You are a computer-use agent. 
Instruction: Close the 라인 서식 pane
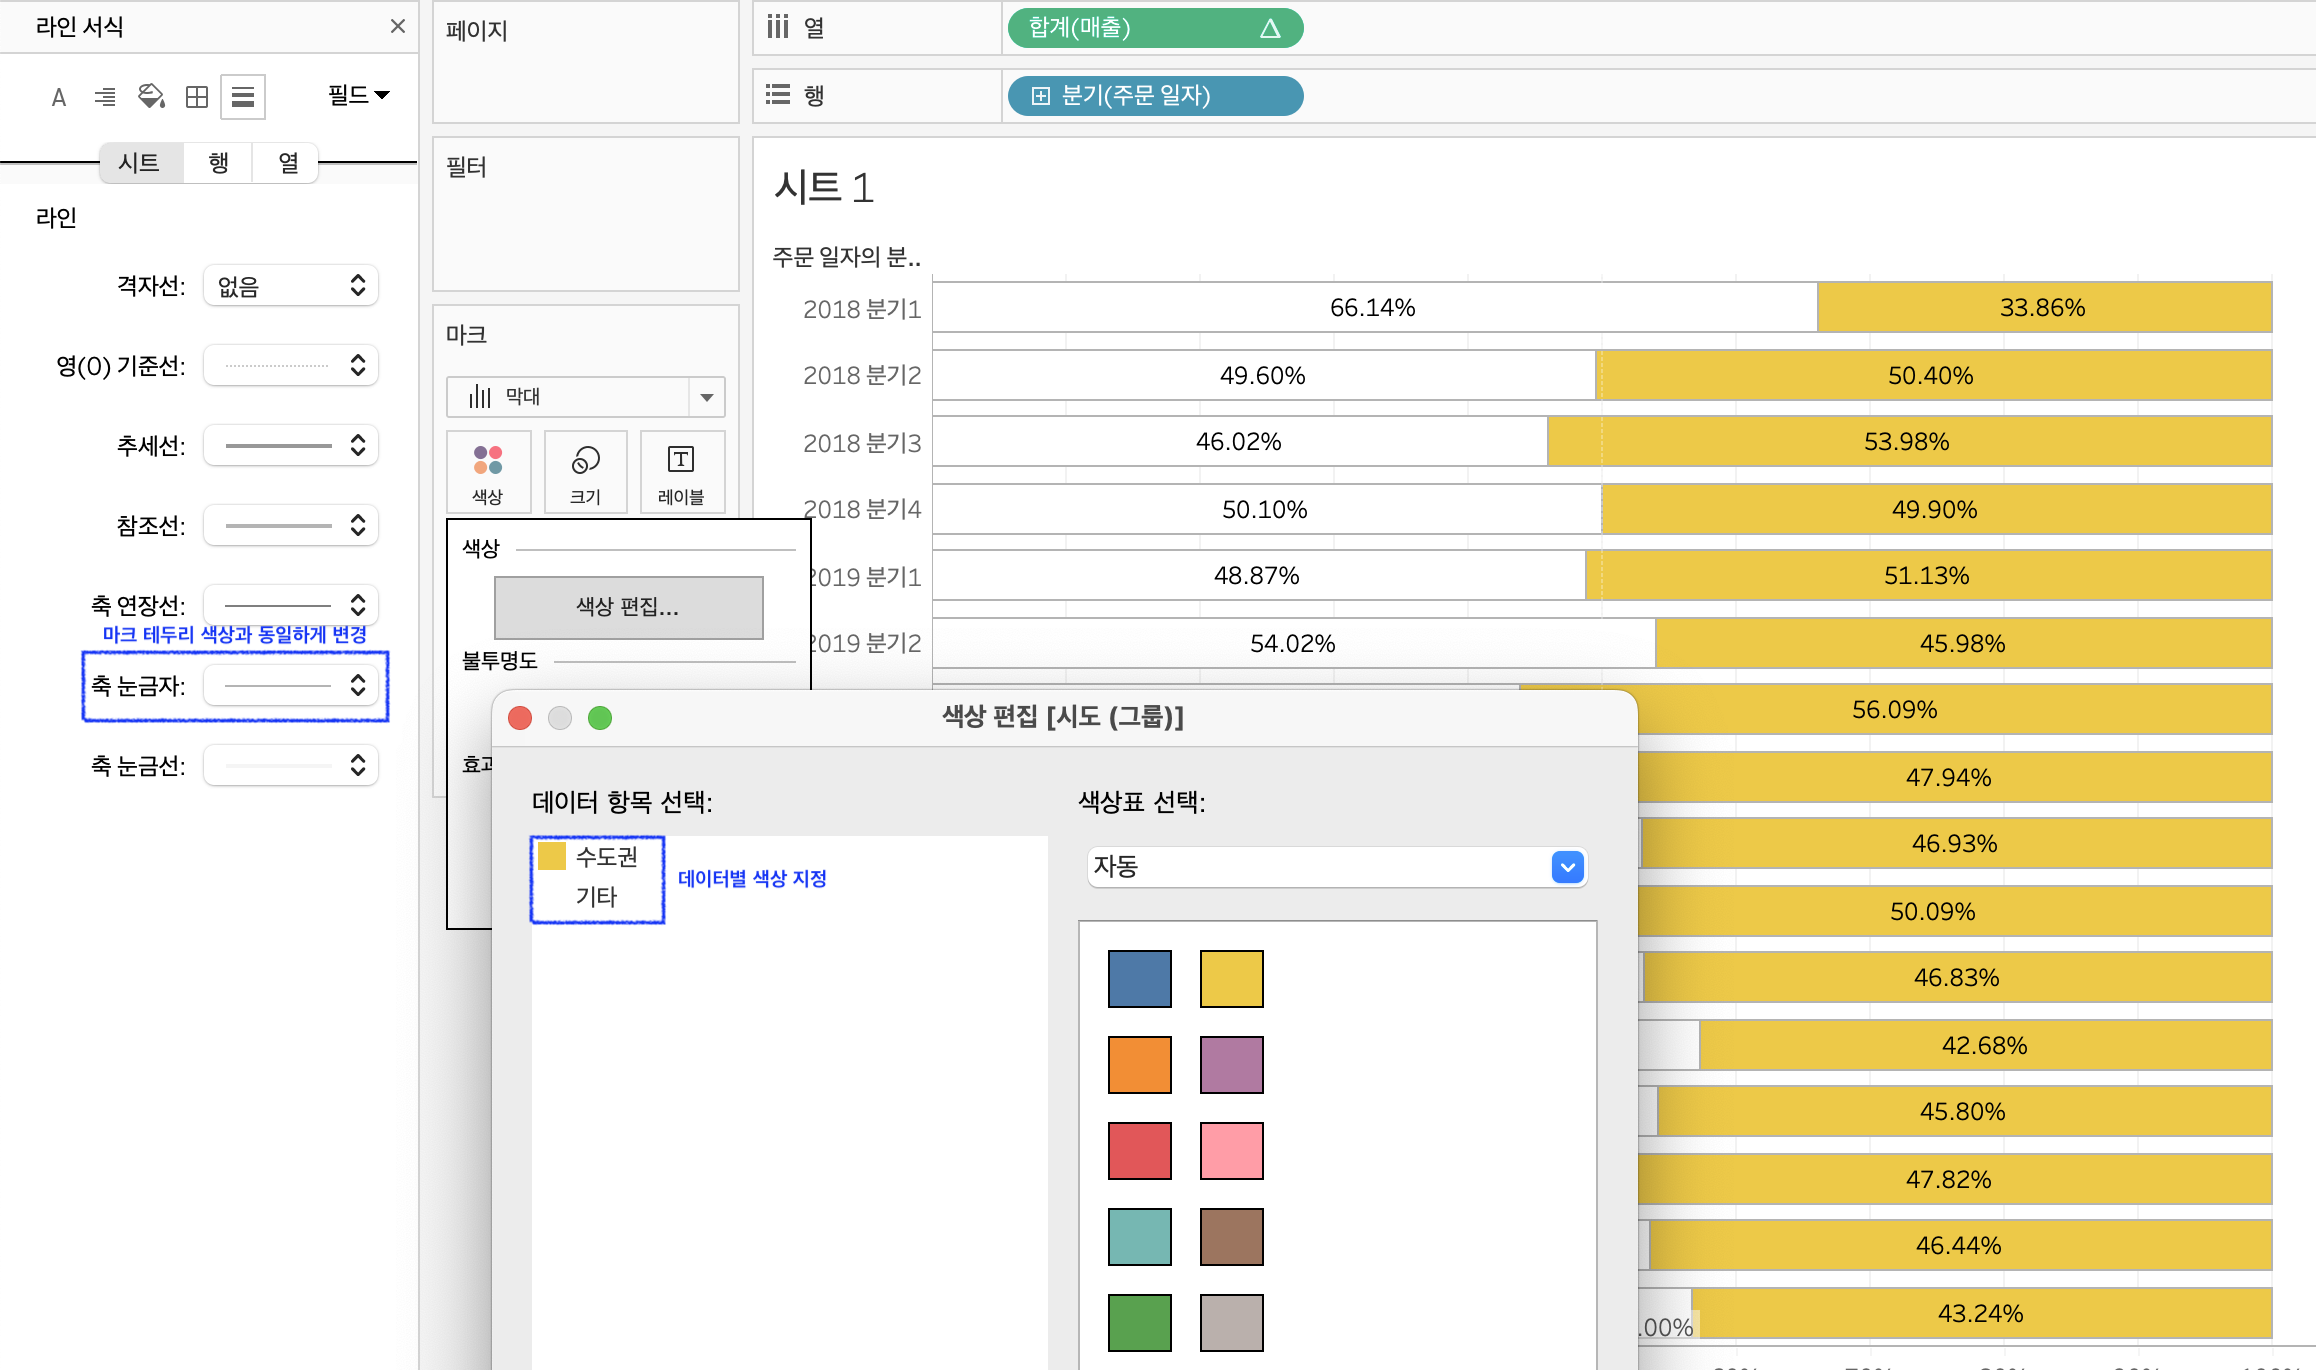398,26
